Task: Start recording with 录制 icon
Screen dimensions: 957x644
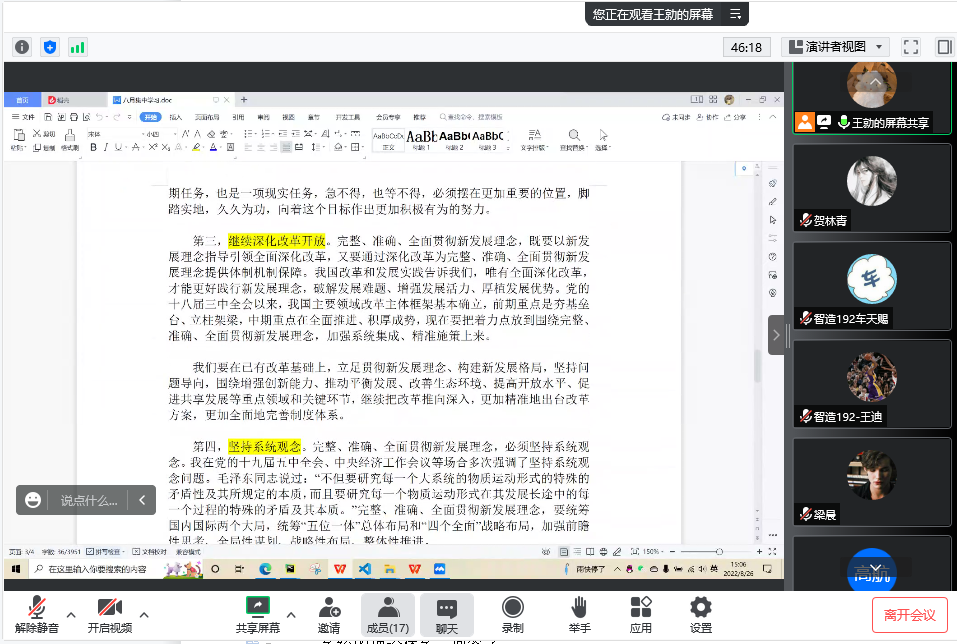Action: click(x=513, y=615)
